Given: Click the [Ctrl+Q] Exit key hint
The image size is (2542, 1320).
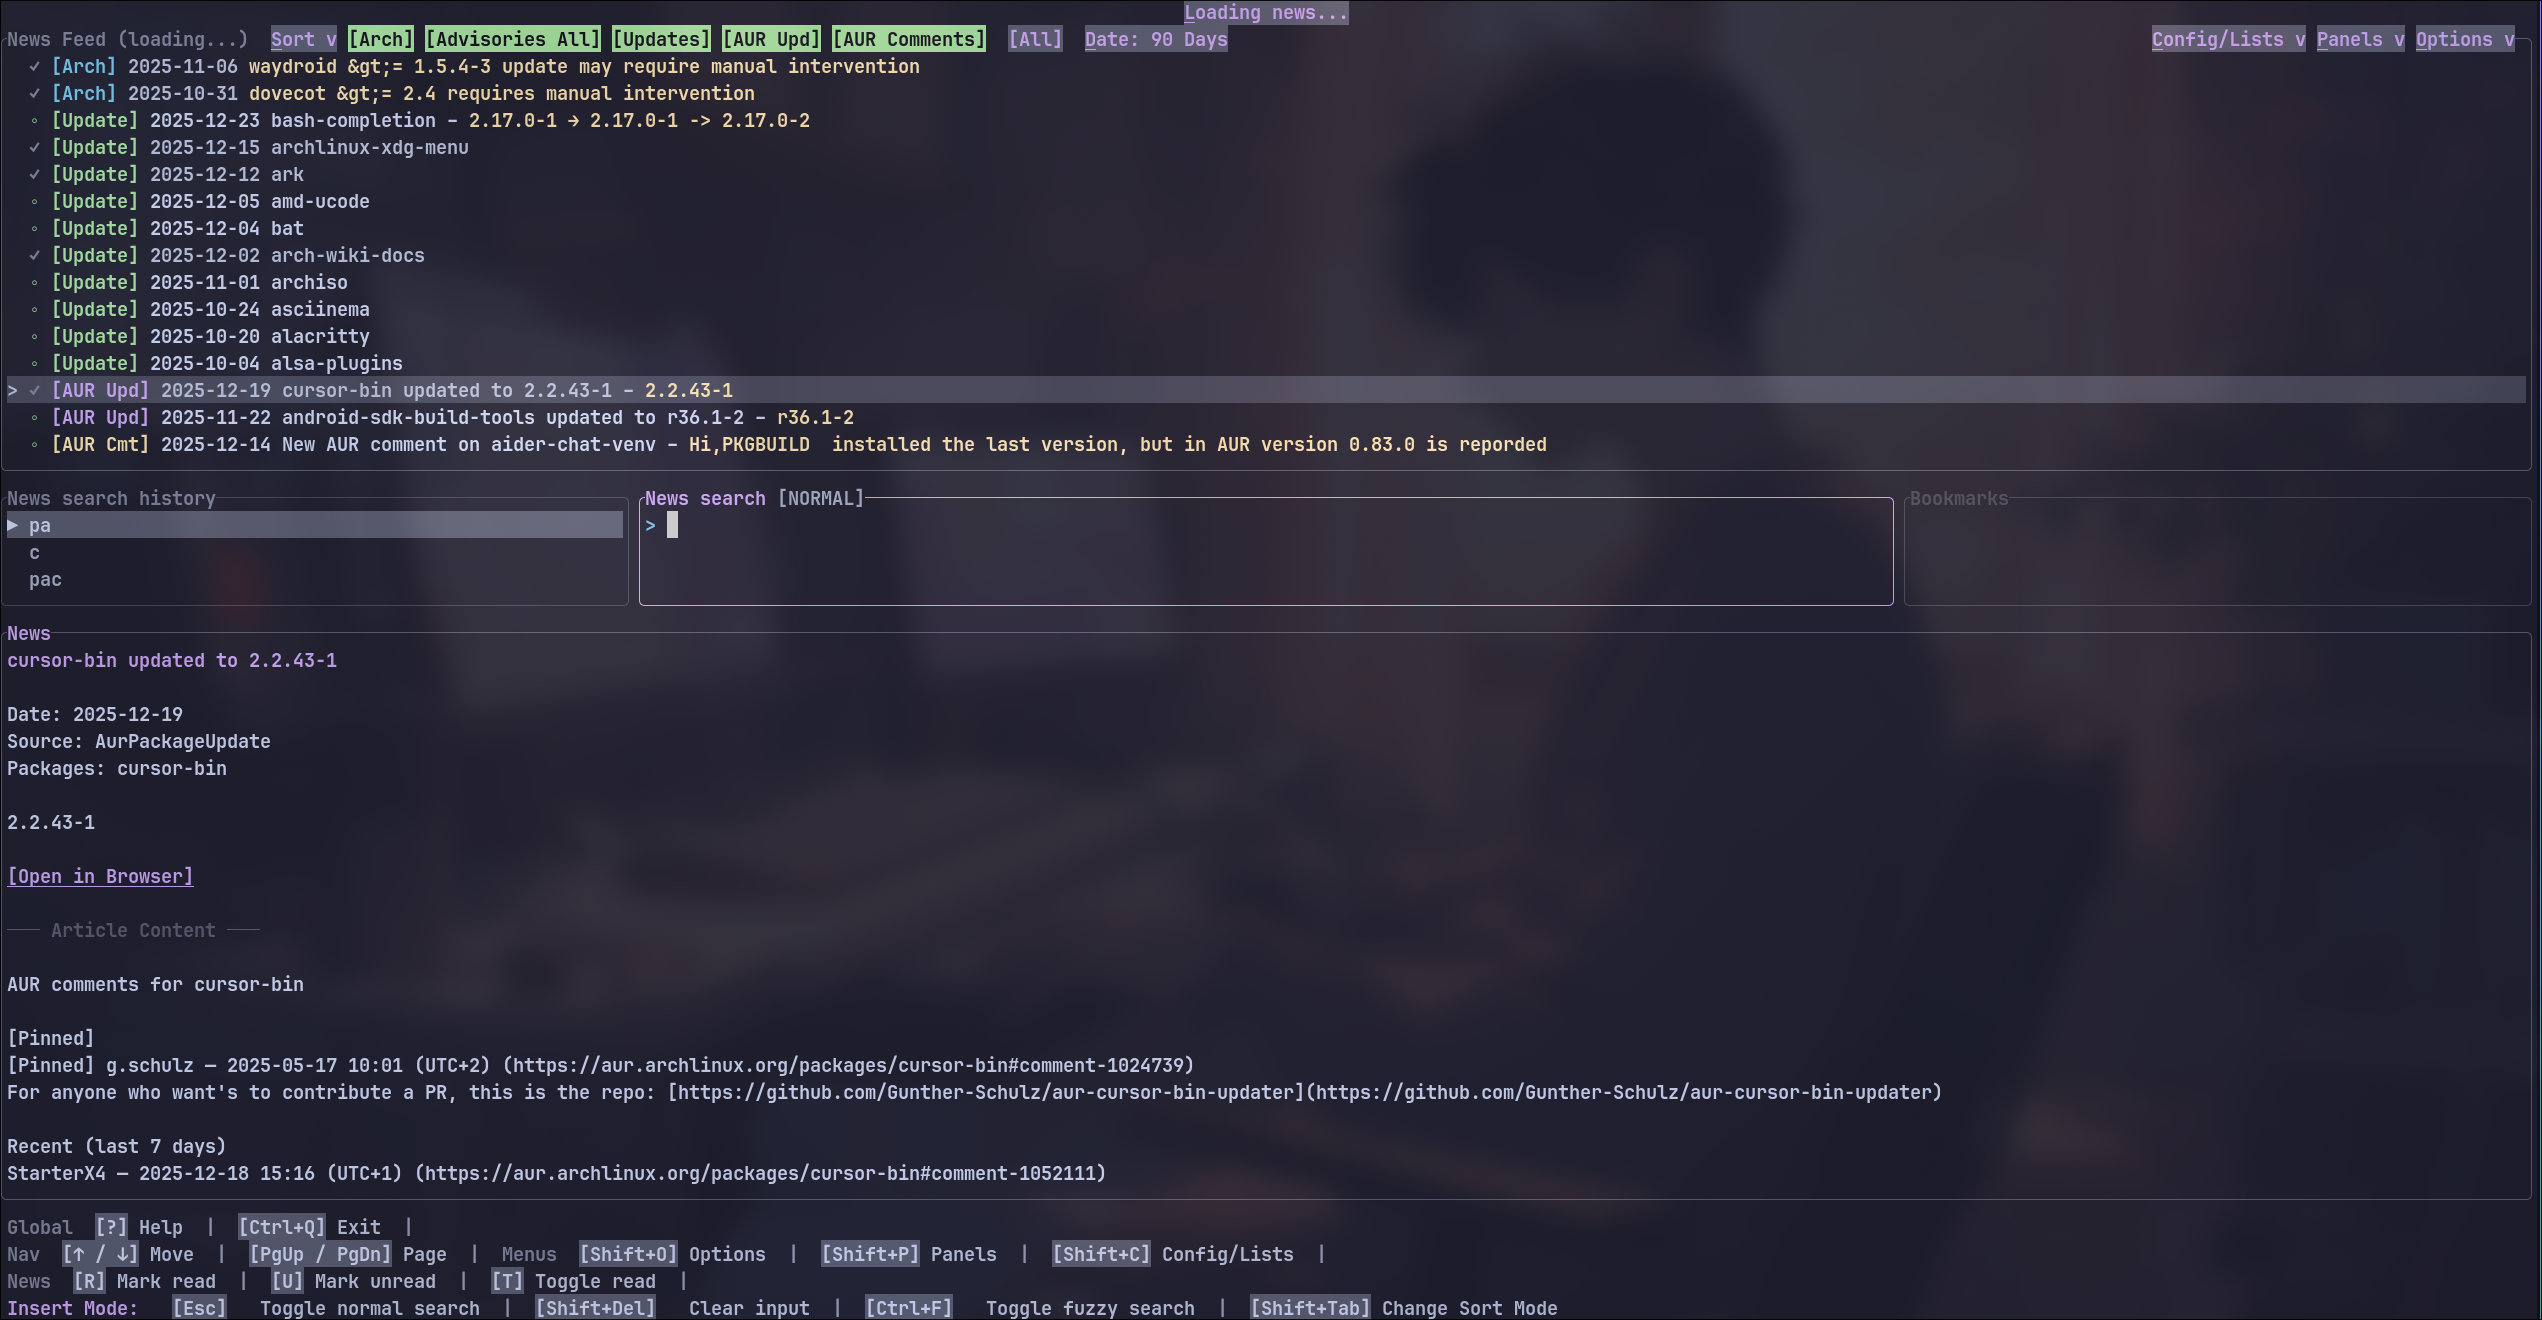Looking at the screenshot, I should [309, 1227].
